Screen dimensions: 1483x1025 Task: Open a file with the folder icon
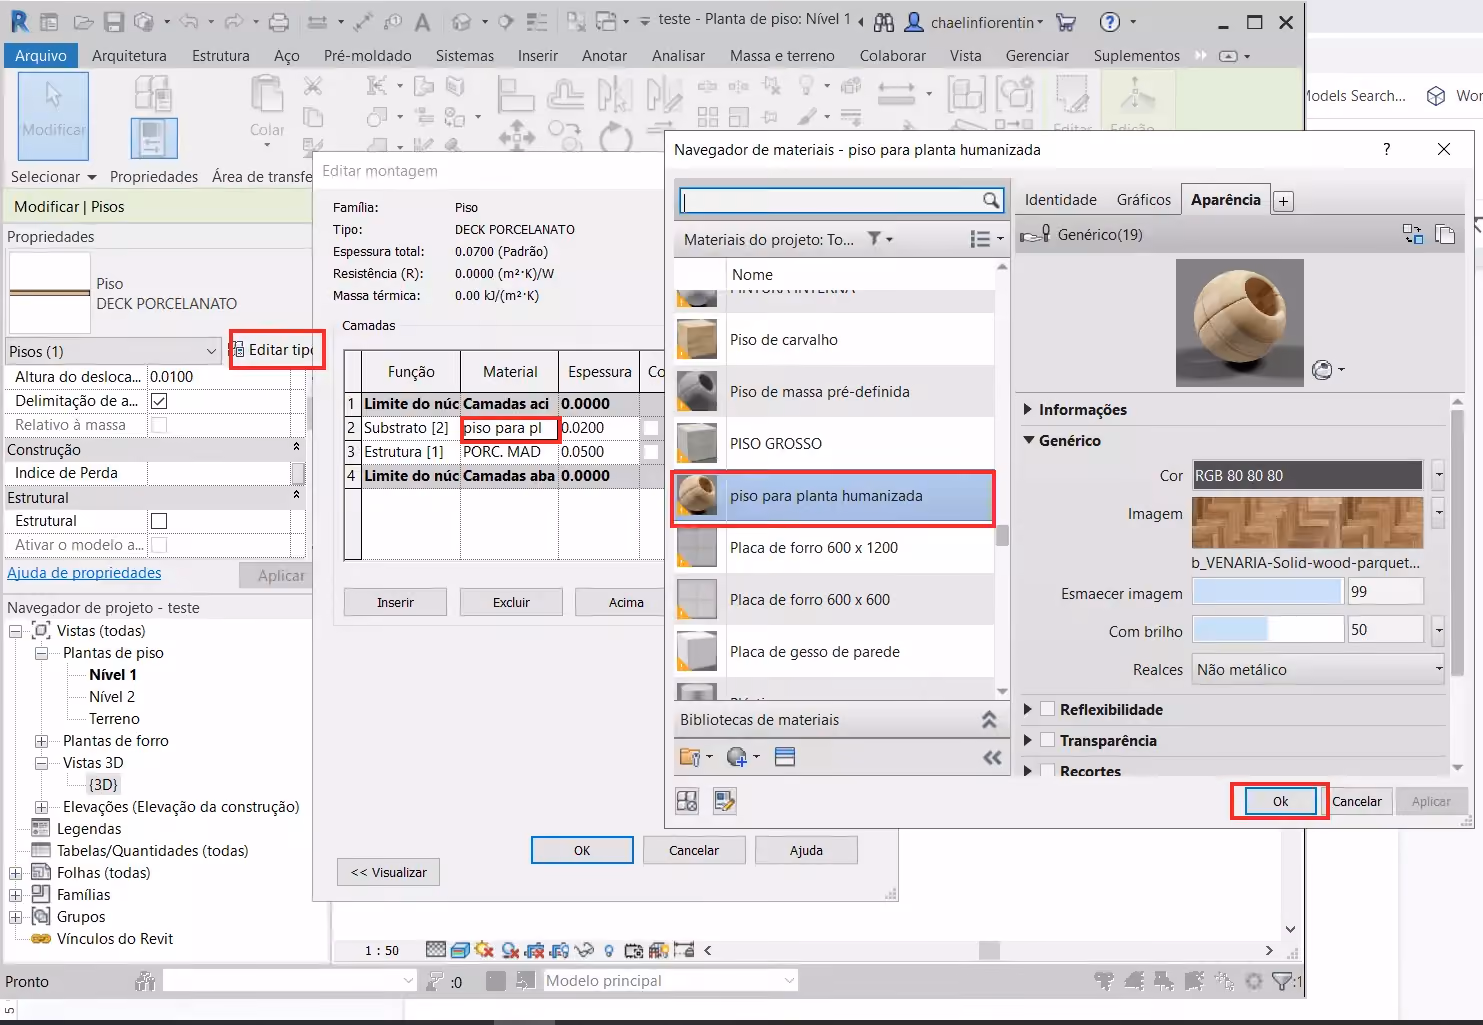pyautogui.click(x=84, y=21)
